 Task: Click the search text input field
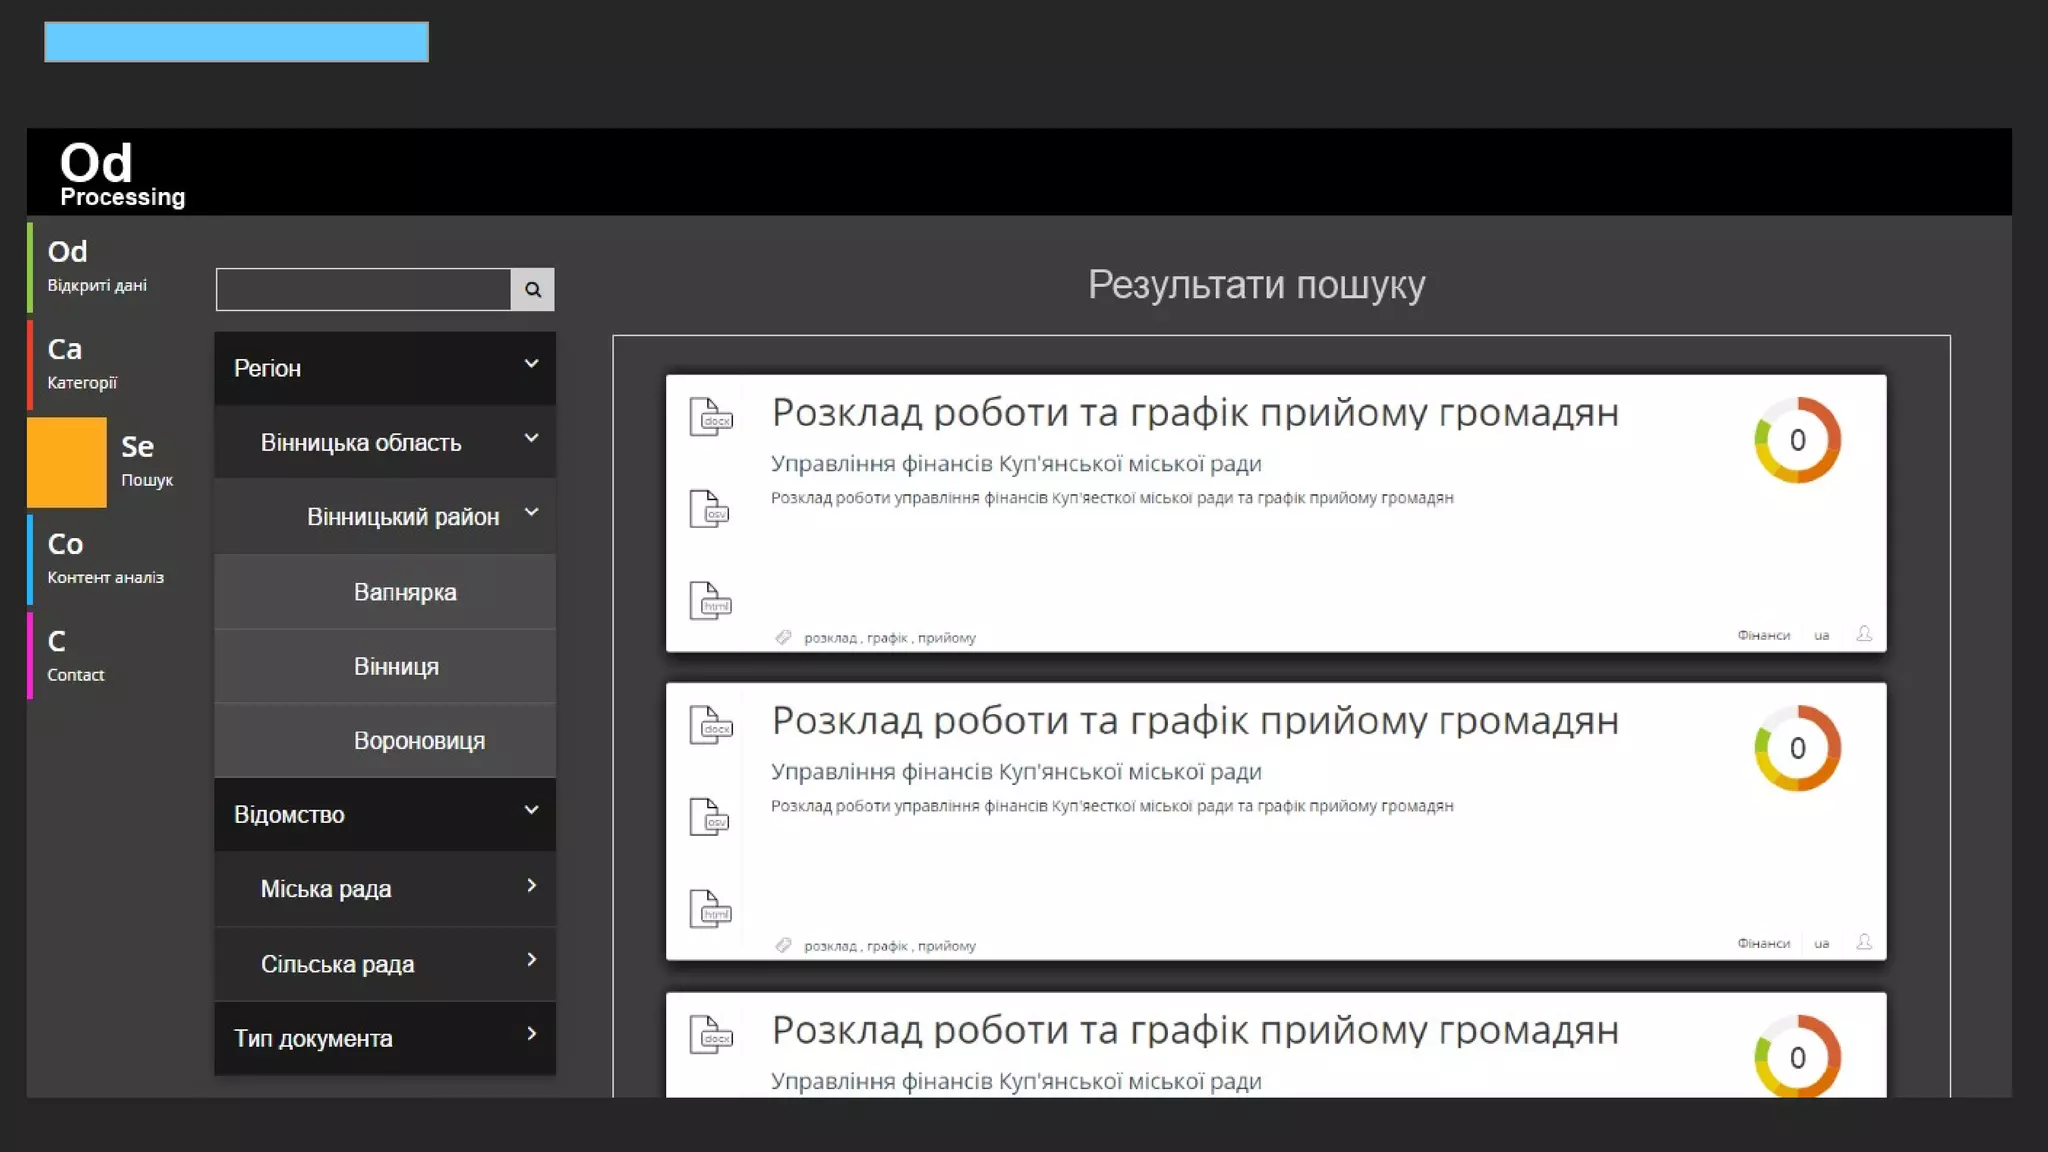pos(363,289)
